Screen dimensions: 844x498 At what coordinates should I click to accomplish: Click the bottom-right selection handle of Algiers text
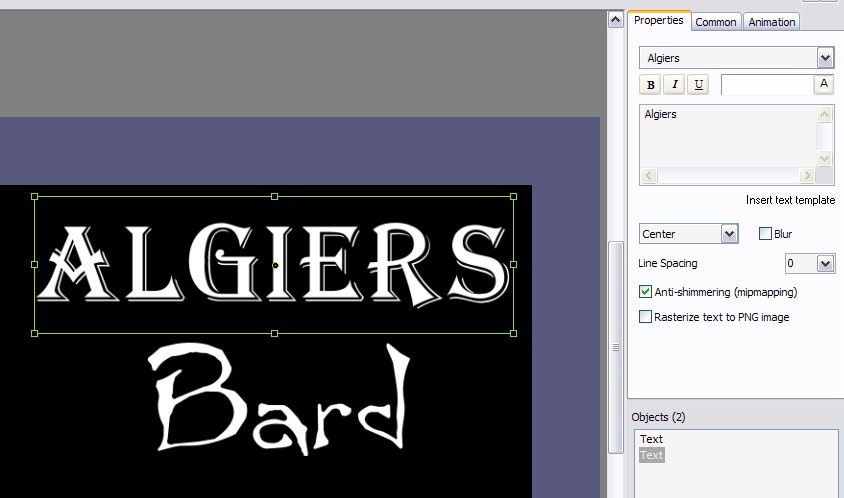[514, 333]
